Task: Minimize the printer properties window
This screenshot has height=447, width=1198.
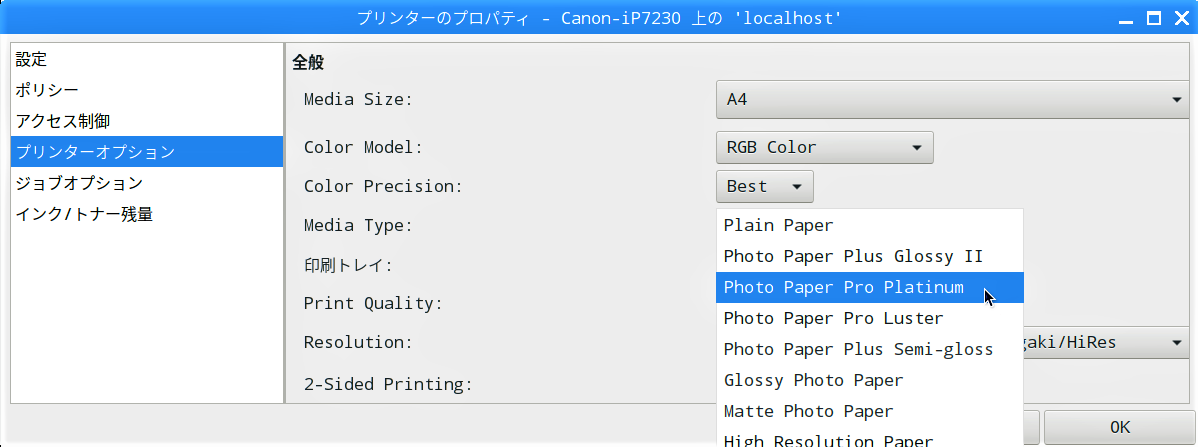Action: click(1125, 18)
